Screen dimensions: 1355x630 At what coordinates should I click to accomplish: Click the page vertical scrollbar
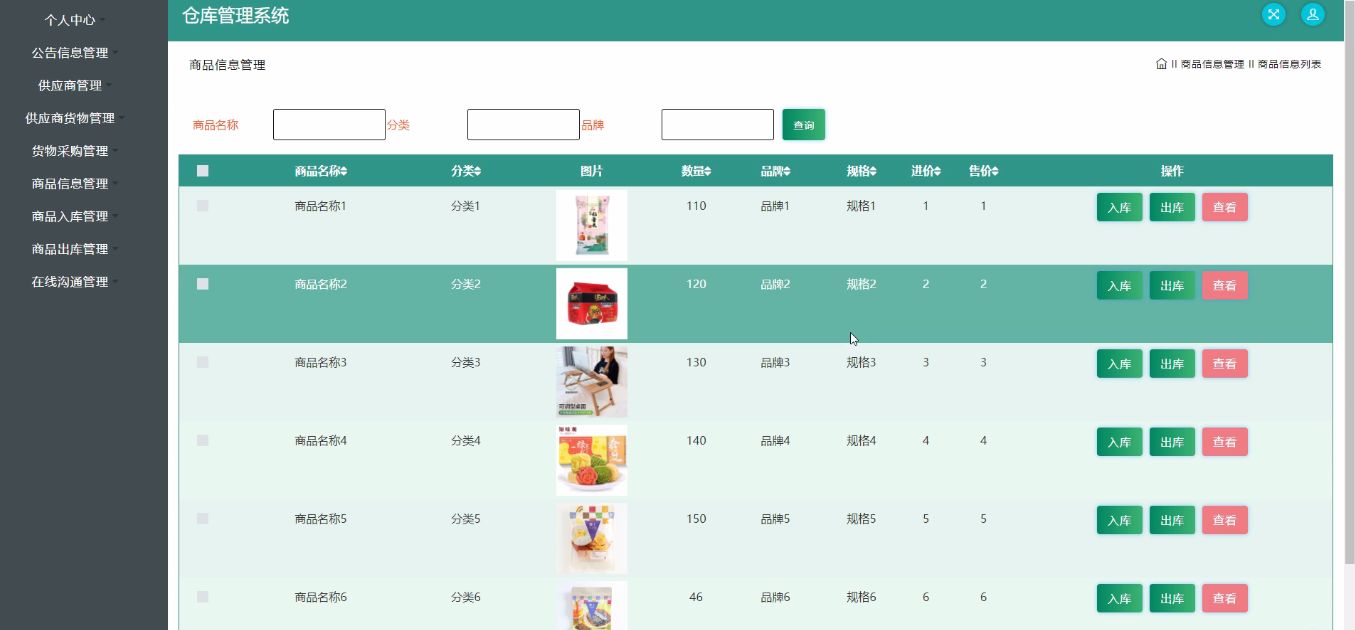[x=1349, y=280]
